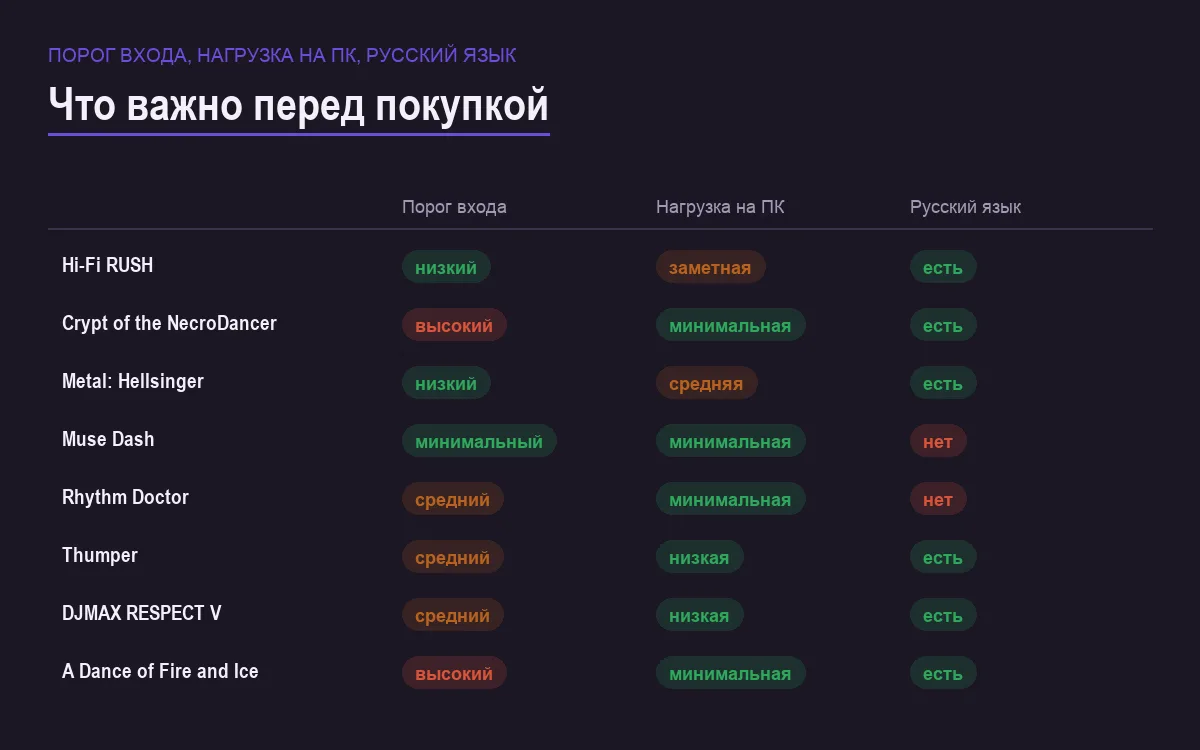Click "минимальная" badge for A Dance of Fire and Ice

(x=730, y=673)
